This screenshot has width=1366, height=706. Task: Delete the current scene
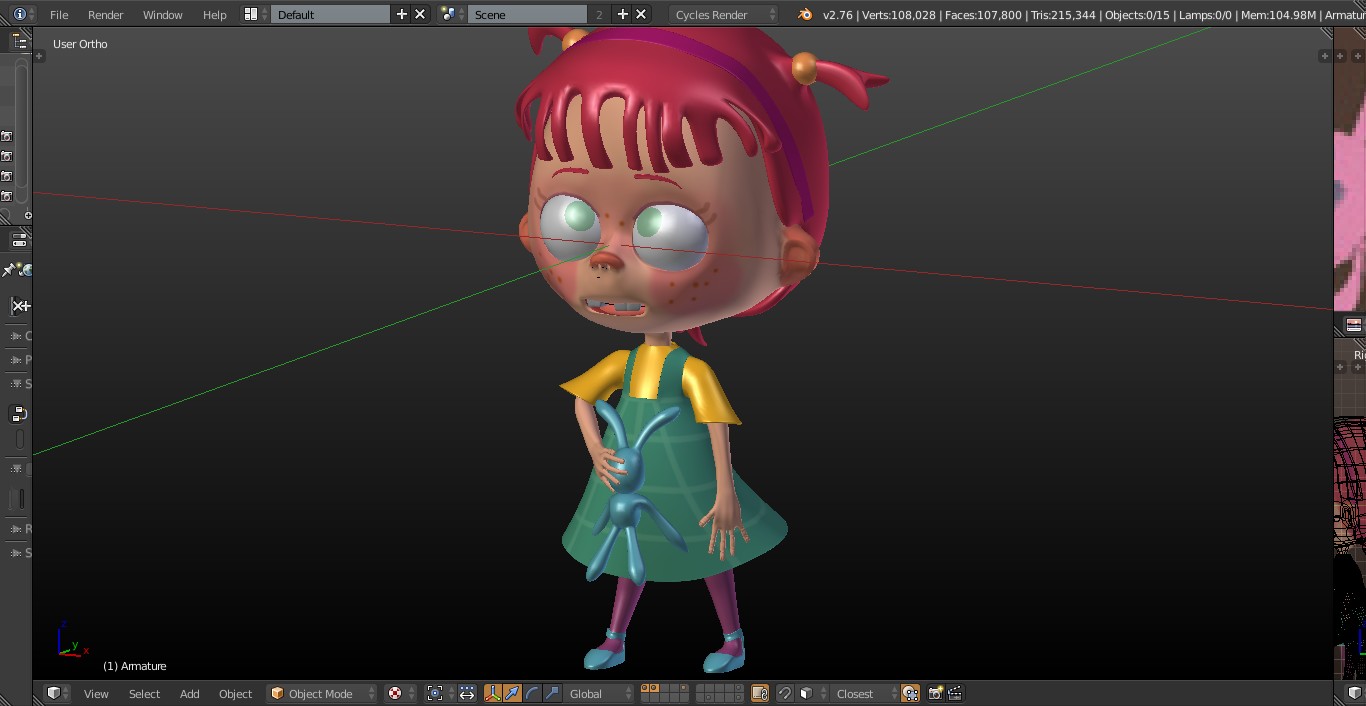[x=641, y=14]
